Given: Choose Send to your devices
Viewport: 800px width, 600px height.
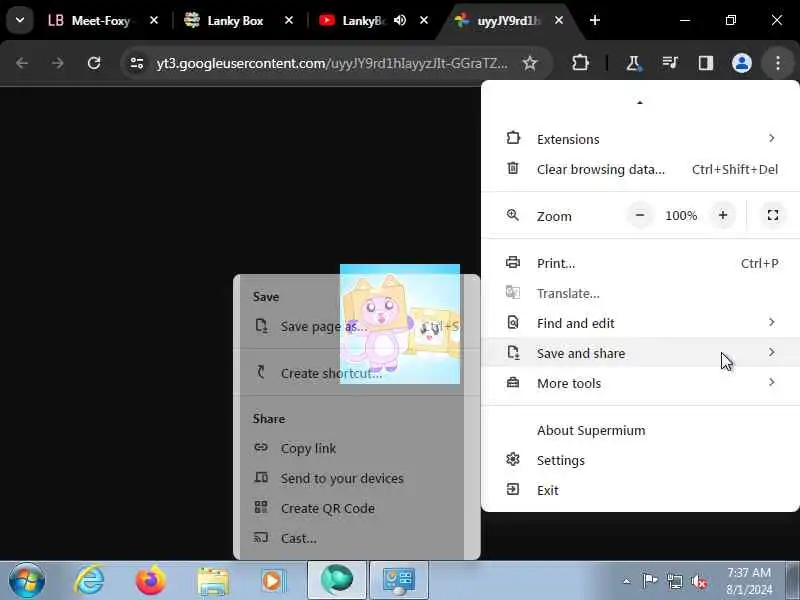Looking at the screenshot, I should coord(357,479).
